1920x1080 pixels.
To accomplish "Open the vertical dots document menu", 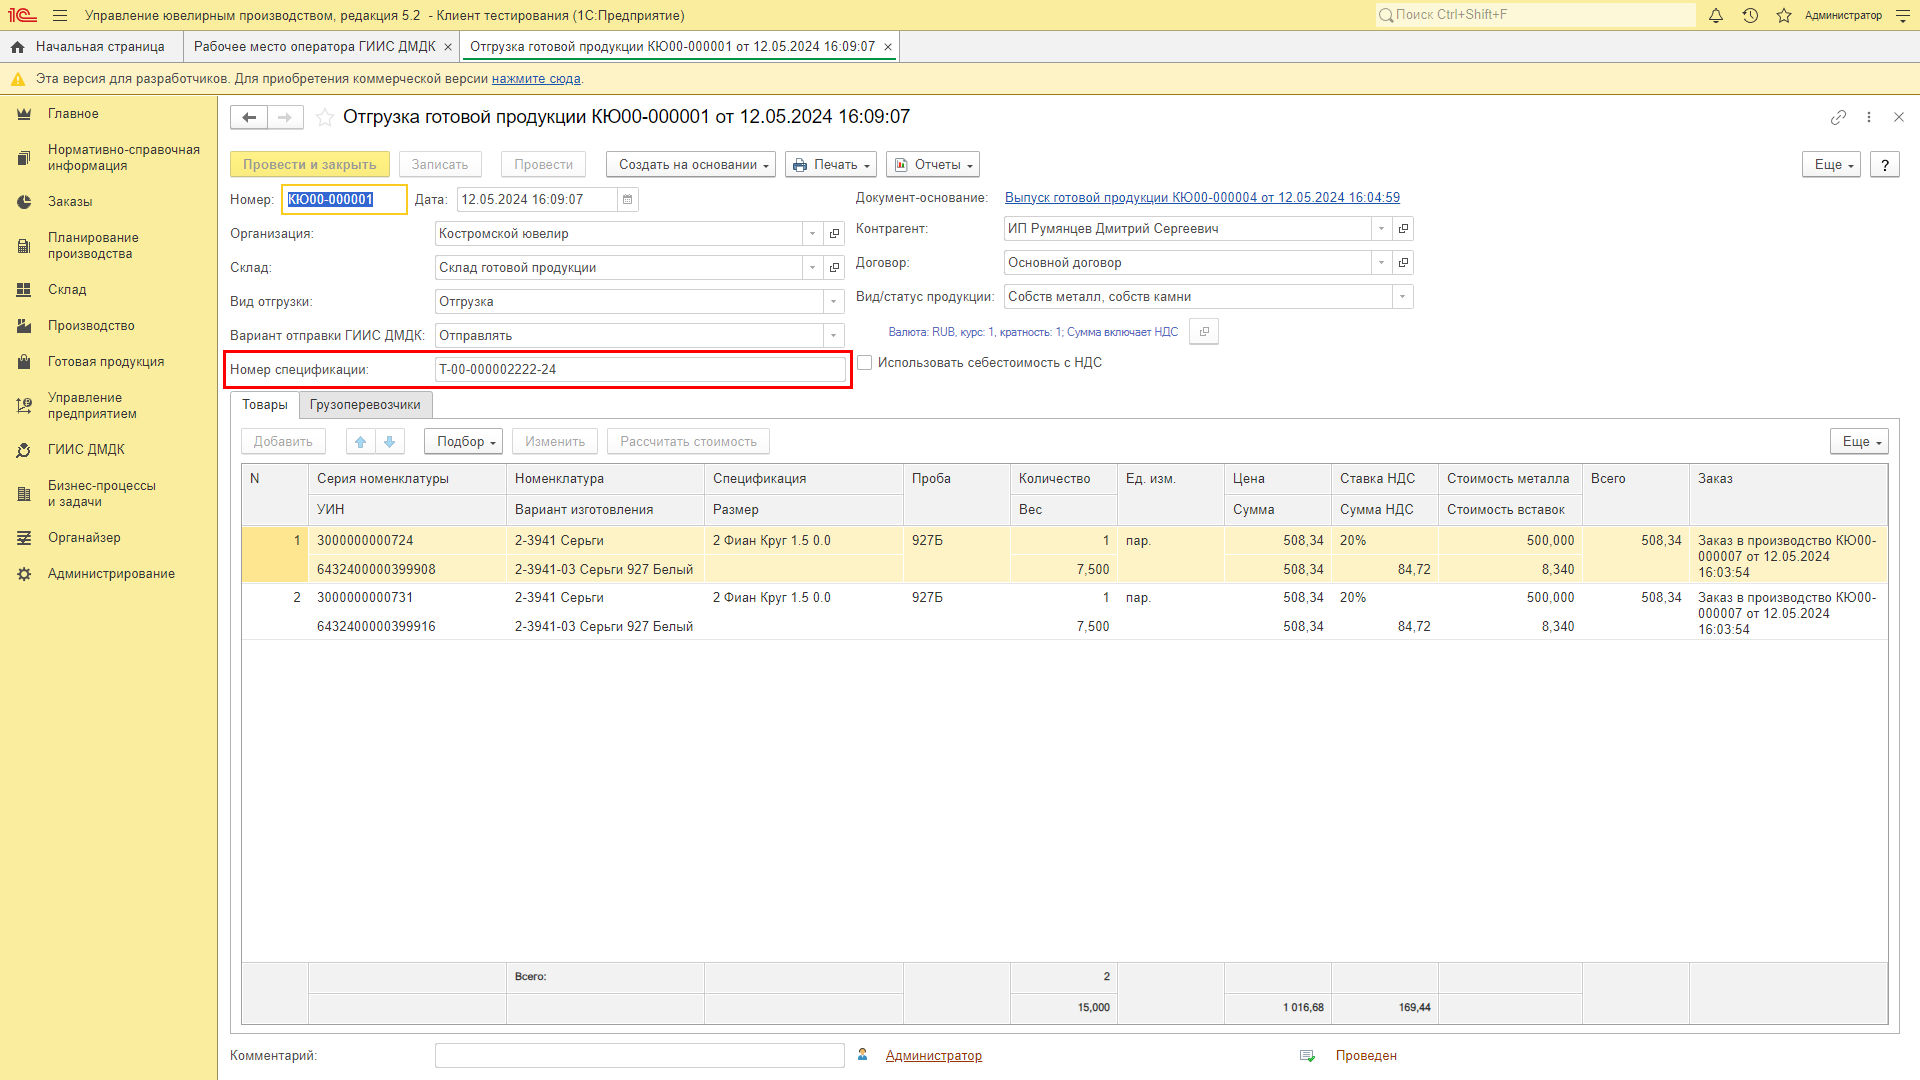I will click(1869, 117).
